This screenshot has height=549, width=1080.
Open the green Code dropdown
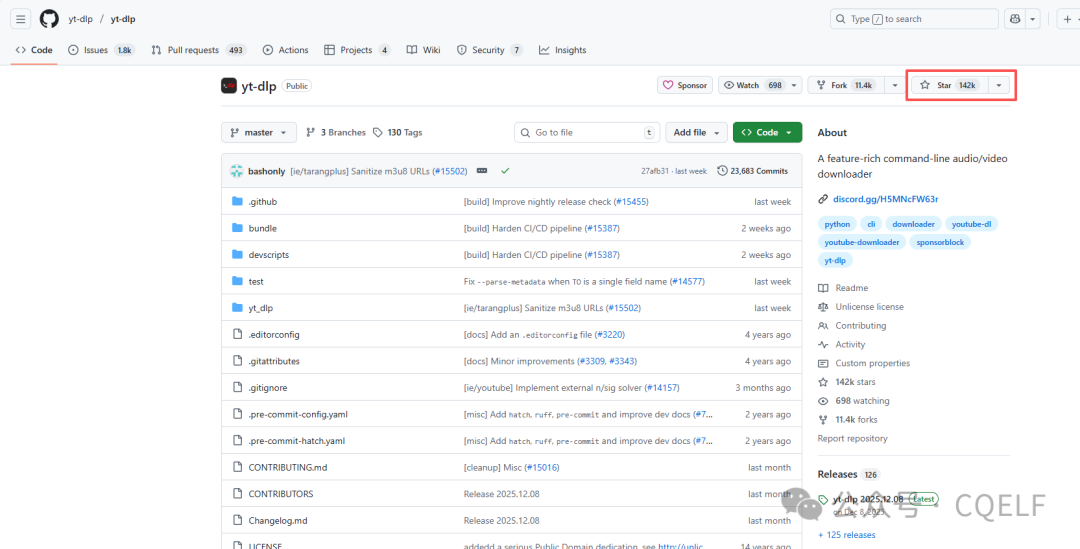767,132
